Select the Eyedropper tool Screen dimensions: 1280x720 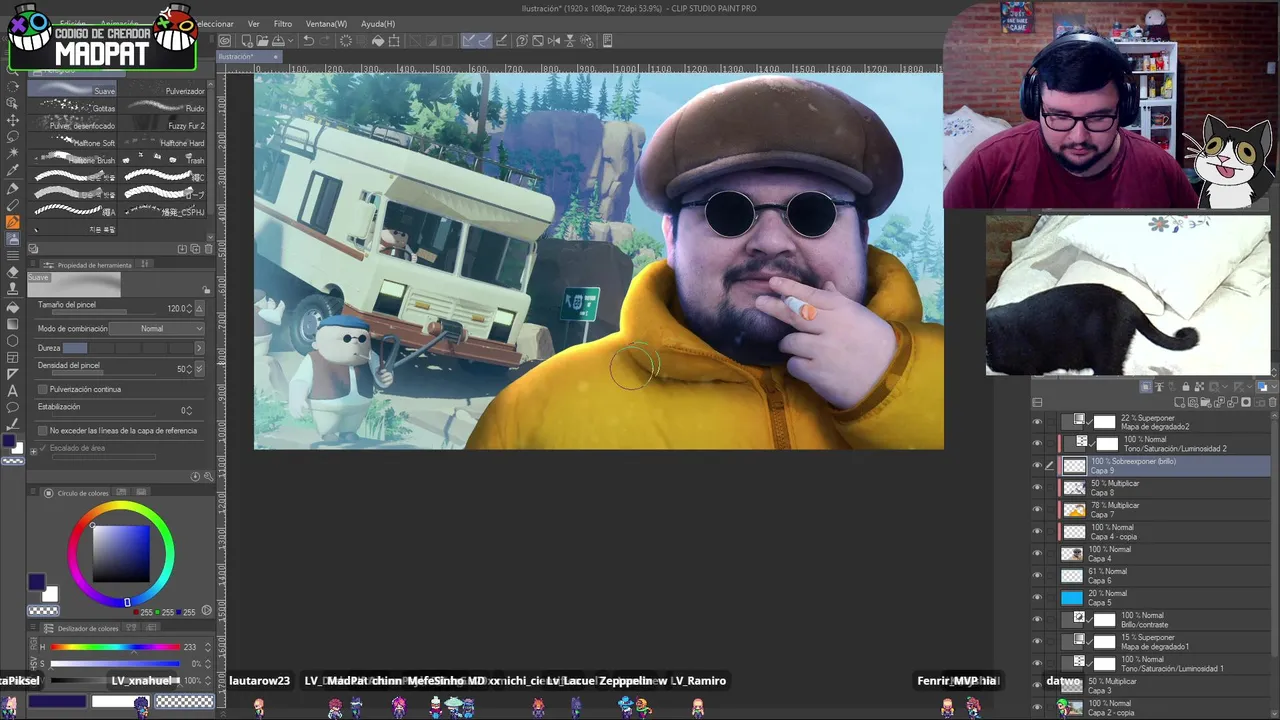click(x=13, y=170)
